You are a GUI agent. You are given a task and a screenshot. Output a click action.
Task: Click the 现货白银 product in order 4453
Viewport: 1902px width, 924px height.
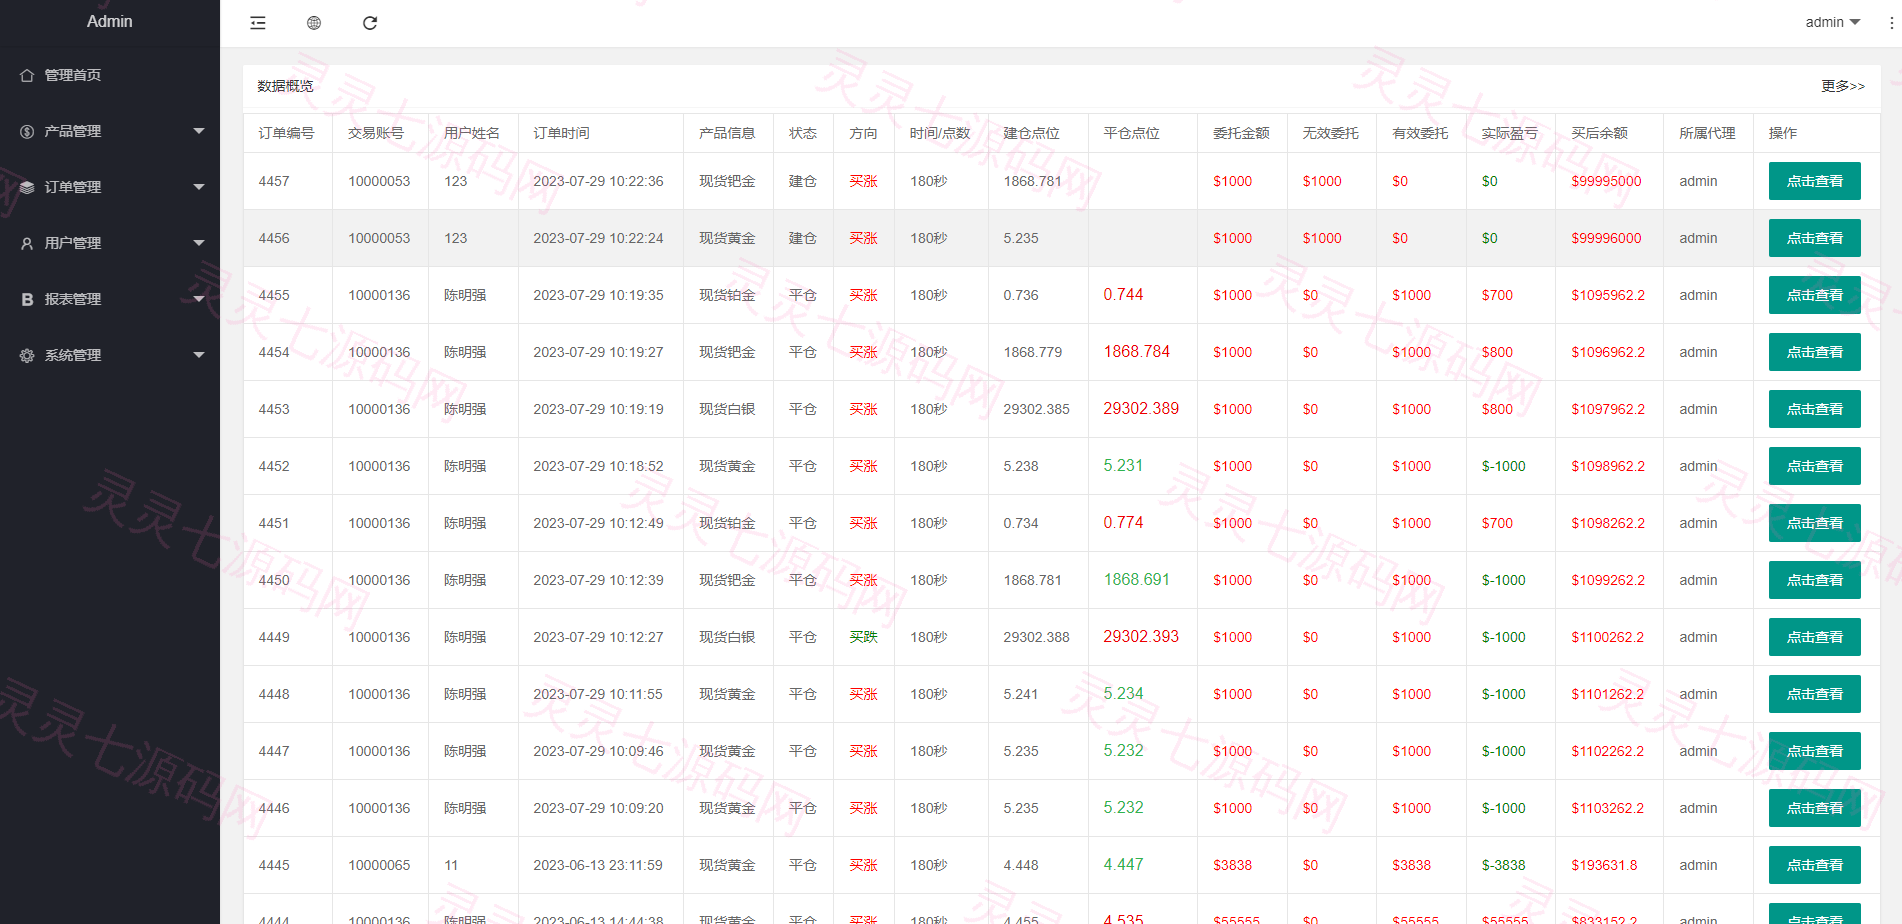[727, 409]
